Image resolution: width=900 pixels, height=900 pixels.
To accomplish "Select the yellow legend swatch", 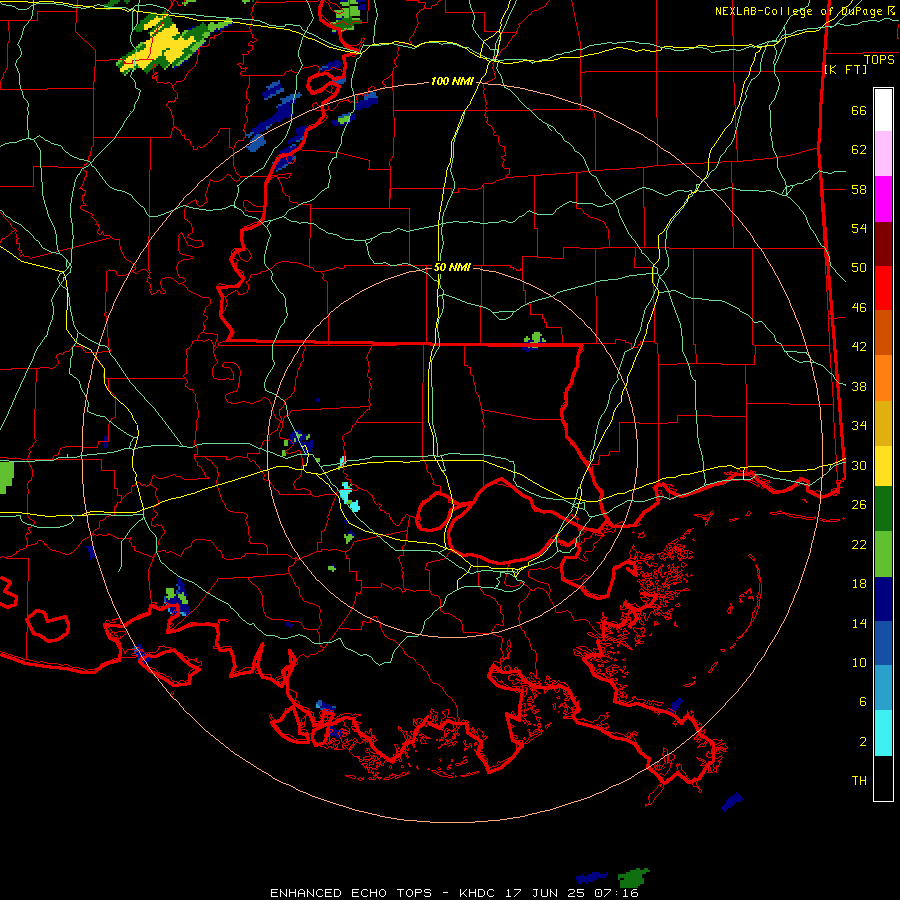I will tap(883, 466).
